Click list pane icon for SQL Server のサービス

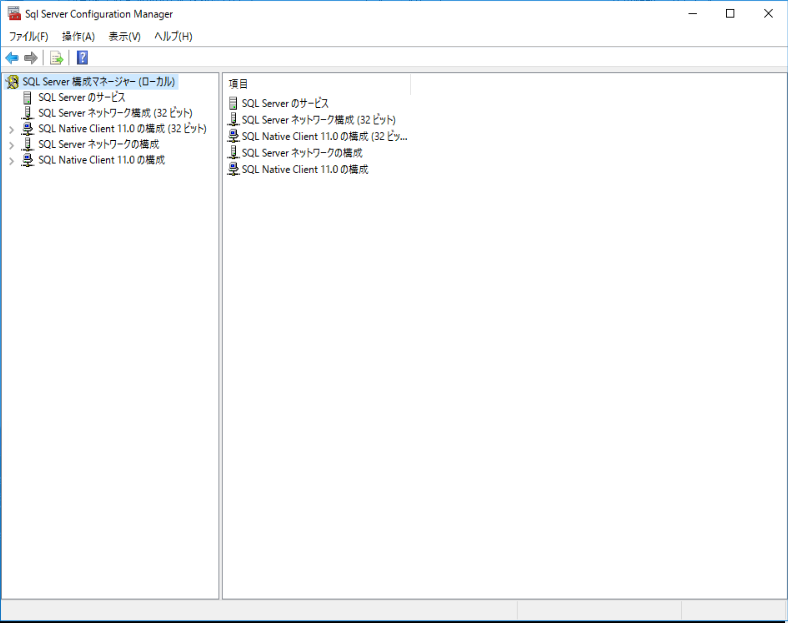pos(233,103)
